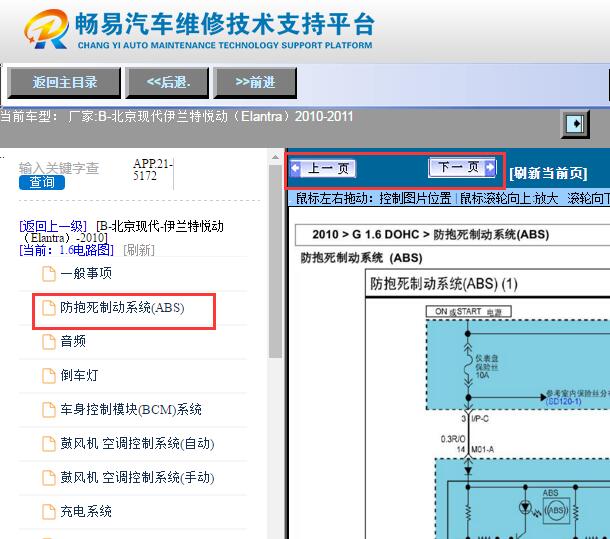Open the 音频 entry

[73, 341]
